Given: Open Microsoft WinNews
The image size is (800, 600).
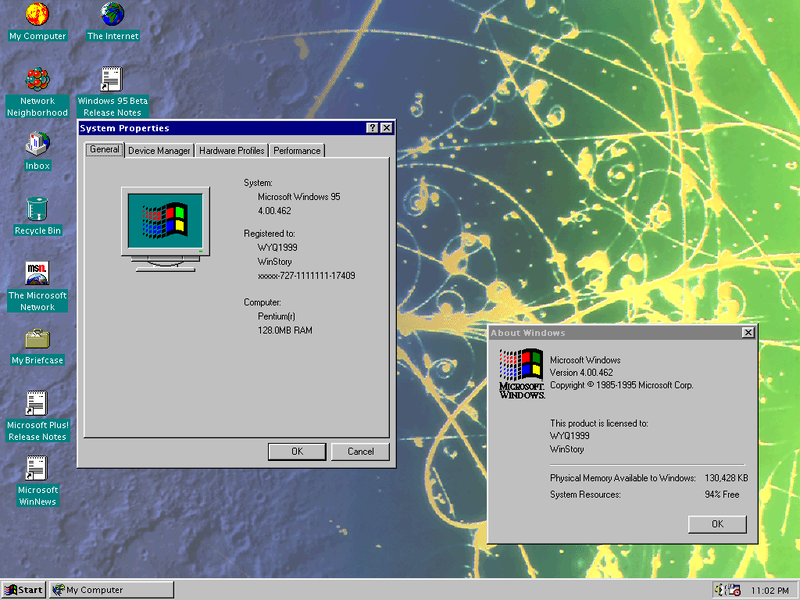Looking at the screenshot, I should coord(37,470).
